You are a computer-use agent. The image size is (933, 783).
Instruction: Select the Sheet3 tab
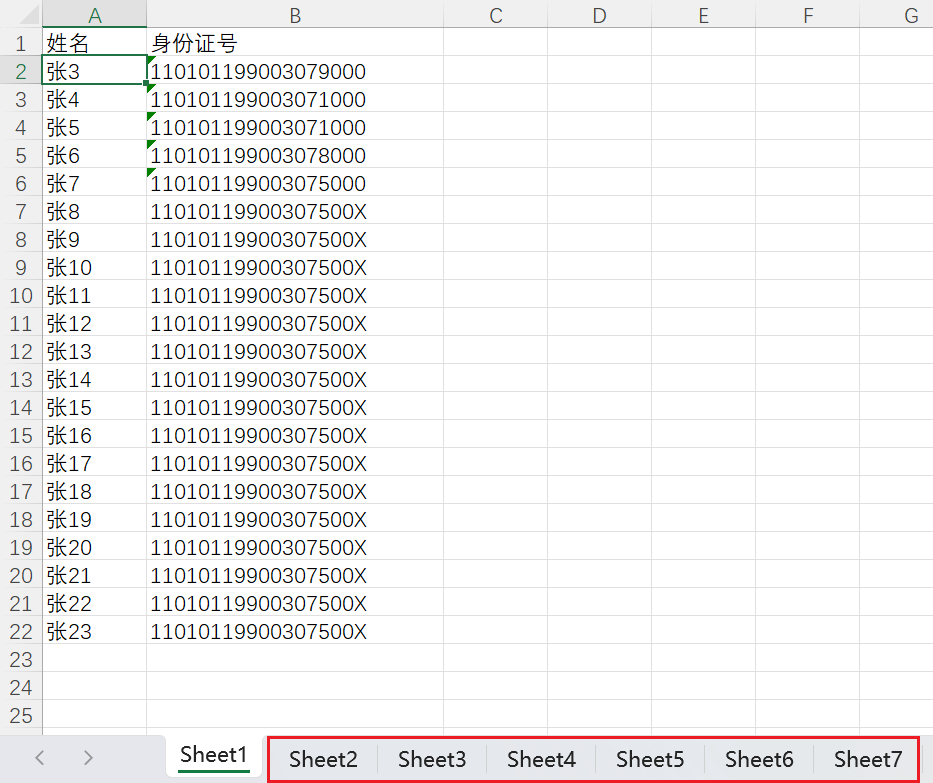tap(432, 759)
